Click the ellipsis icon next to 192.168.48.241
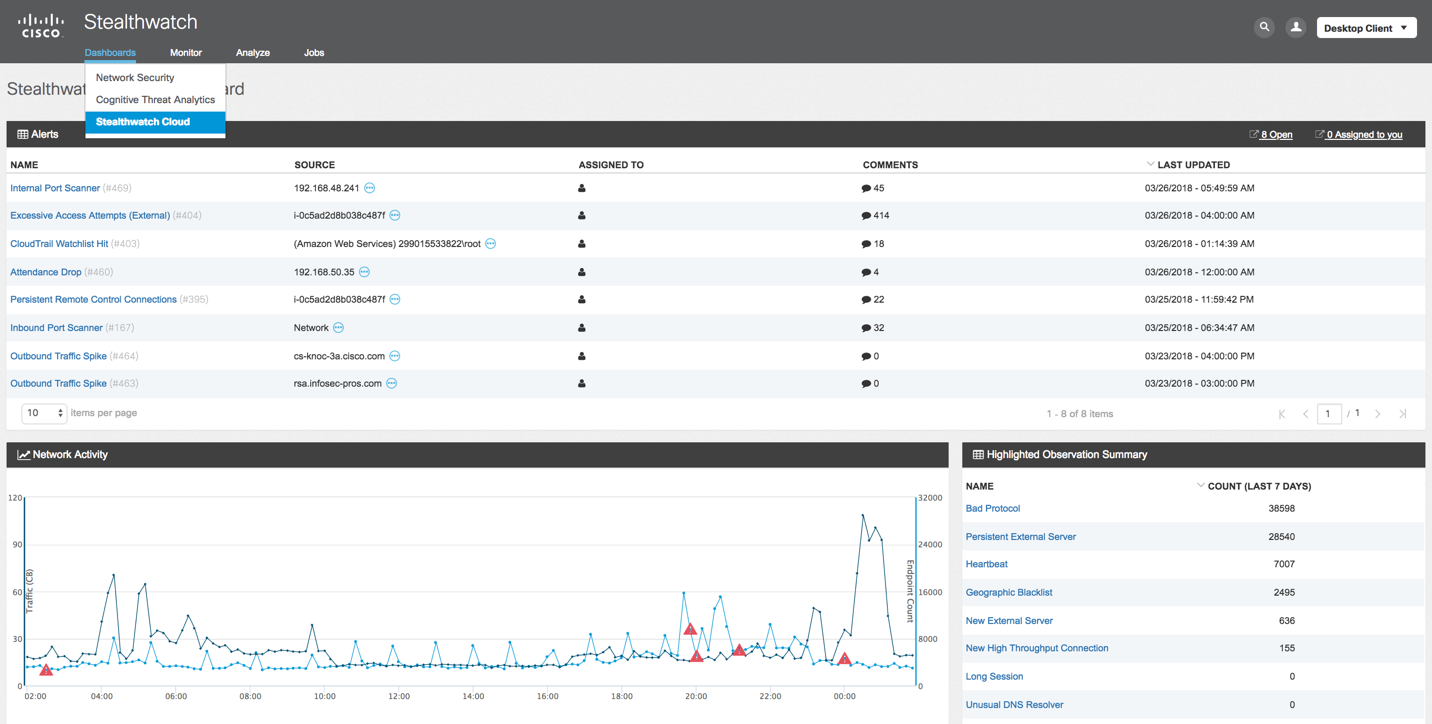The height and width of the screenshot is (724, 1432). tap(370, 188)
